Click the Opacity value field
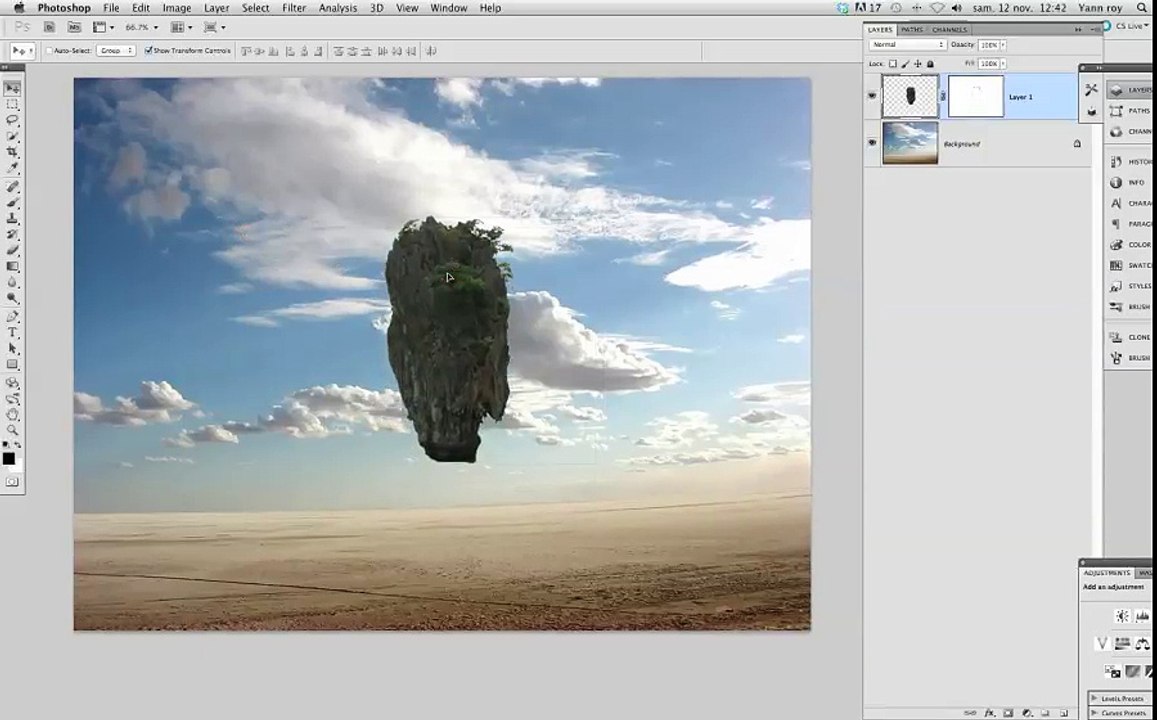 pos(988,45)
